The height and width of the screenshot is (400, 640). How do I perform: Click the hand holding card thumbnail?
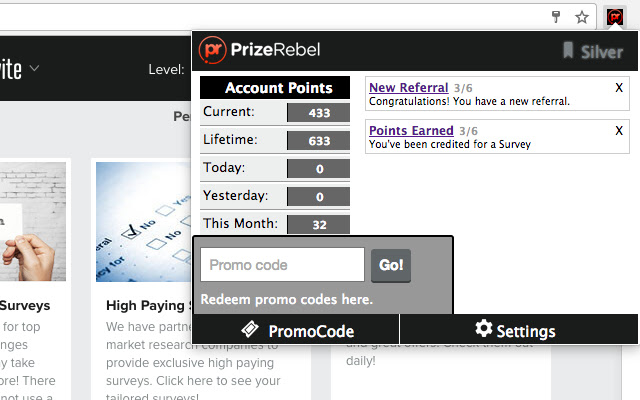(x=32, y=223)
